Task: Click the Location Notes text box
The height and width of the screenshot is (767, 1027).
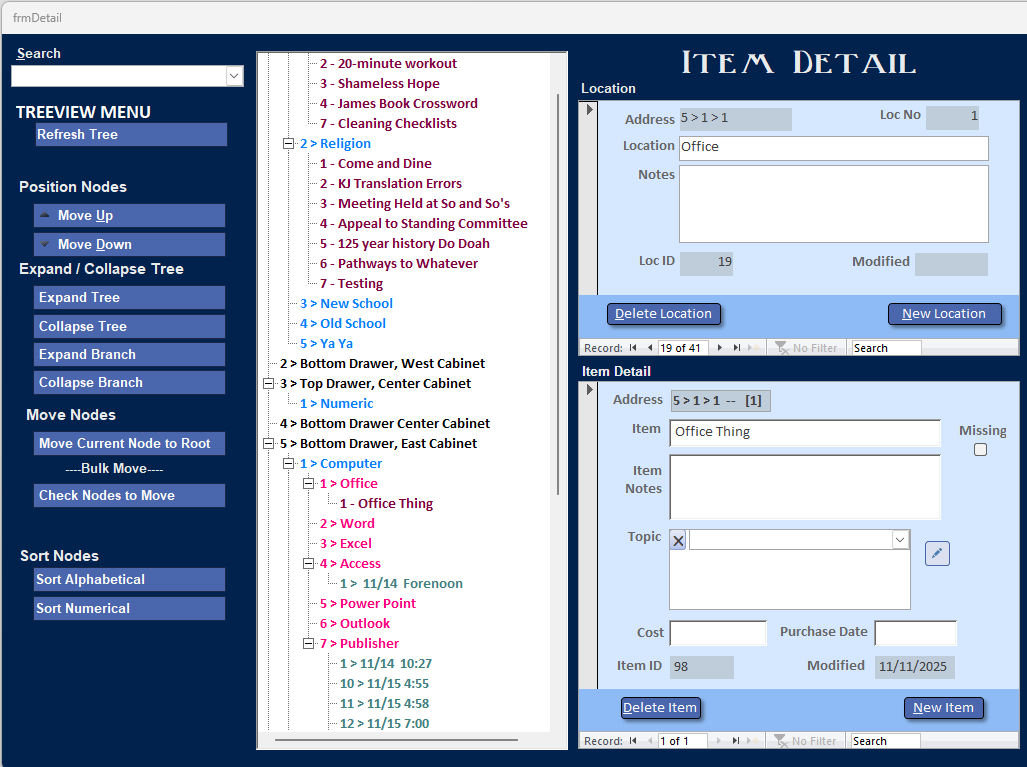Action: 833,204
